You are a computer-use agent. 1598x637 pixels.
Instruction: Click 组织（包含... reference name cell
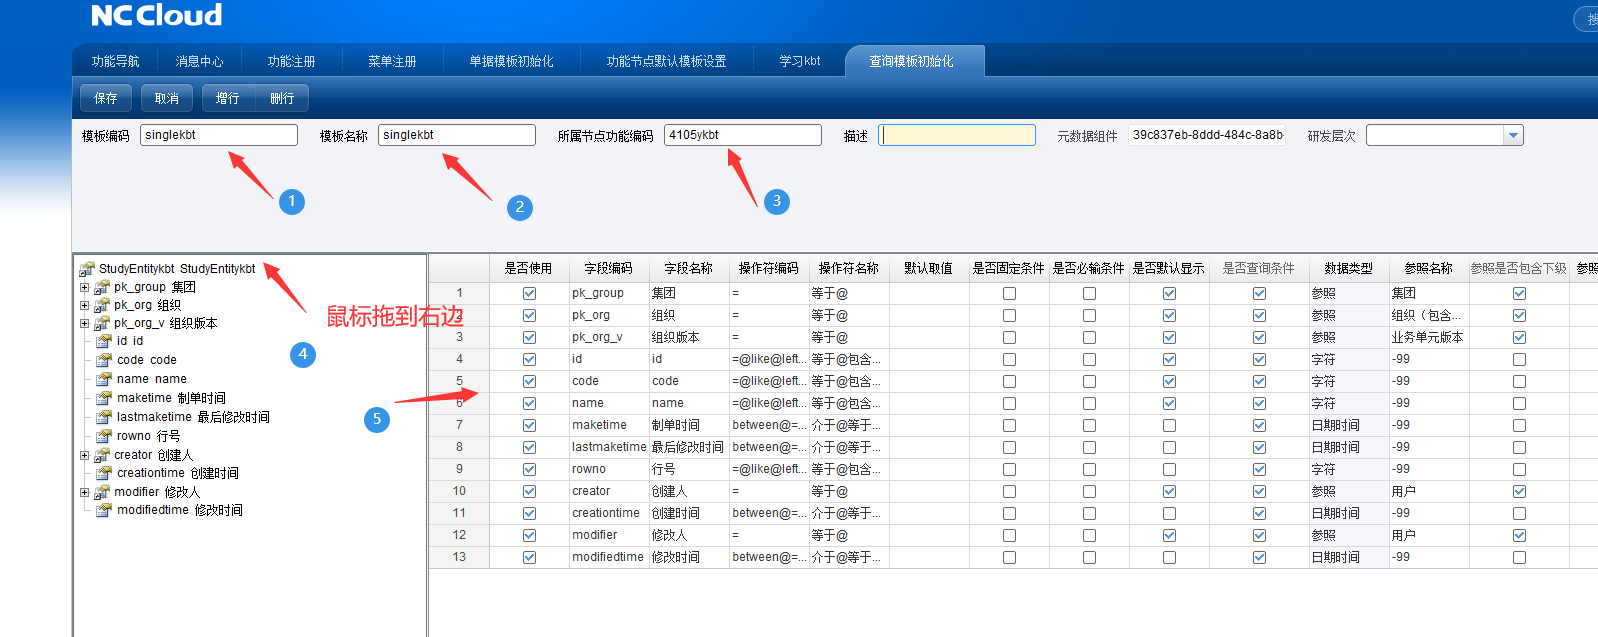click(1429, 315)
